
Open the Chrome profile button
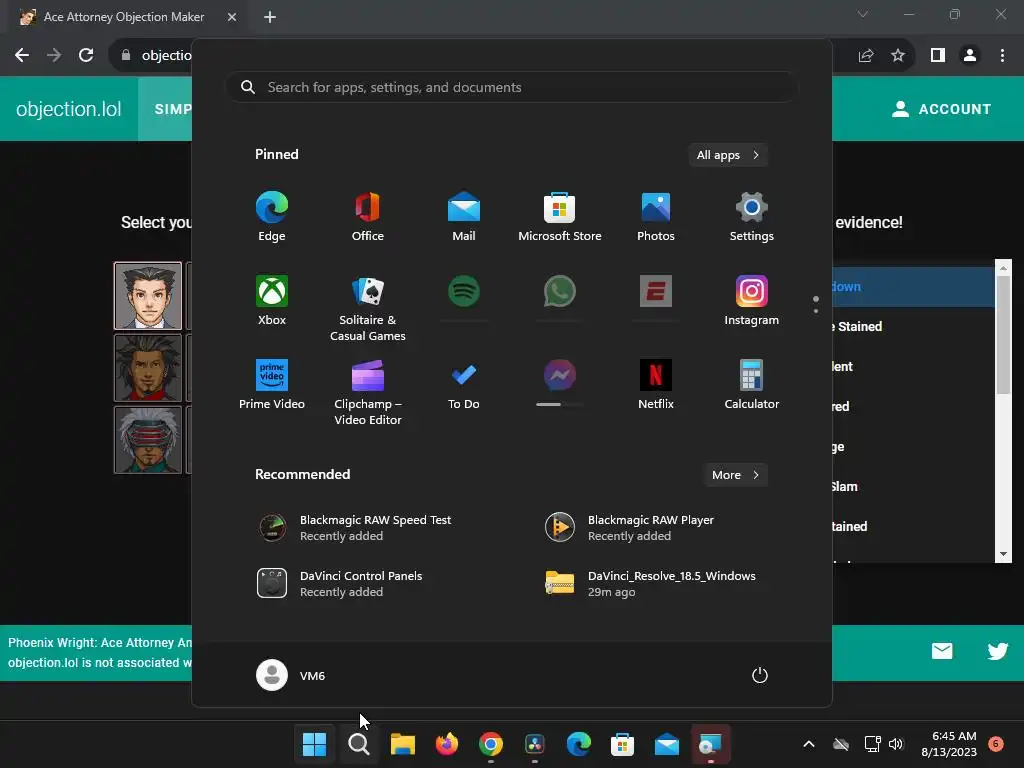click(x=970, y=56)
